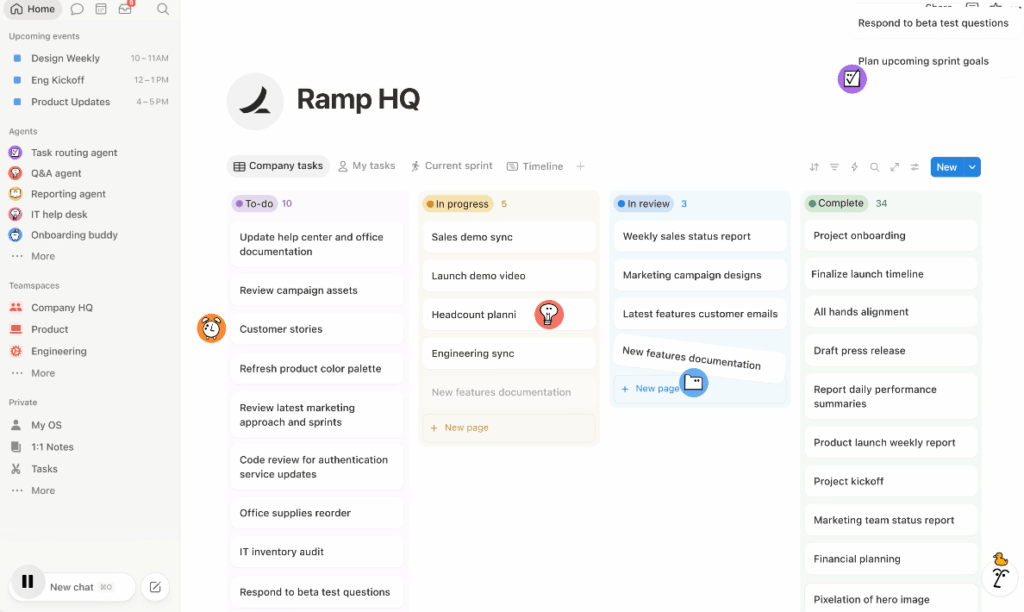Viewport: 1024px width, 612px height.
Task: Click the red lightbulb floating icon
Action: click(x=549, y=315)
